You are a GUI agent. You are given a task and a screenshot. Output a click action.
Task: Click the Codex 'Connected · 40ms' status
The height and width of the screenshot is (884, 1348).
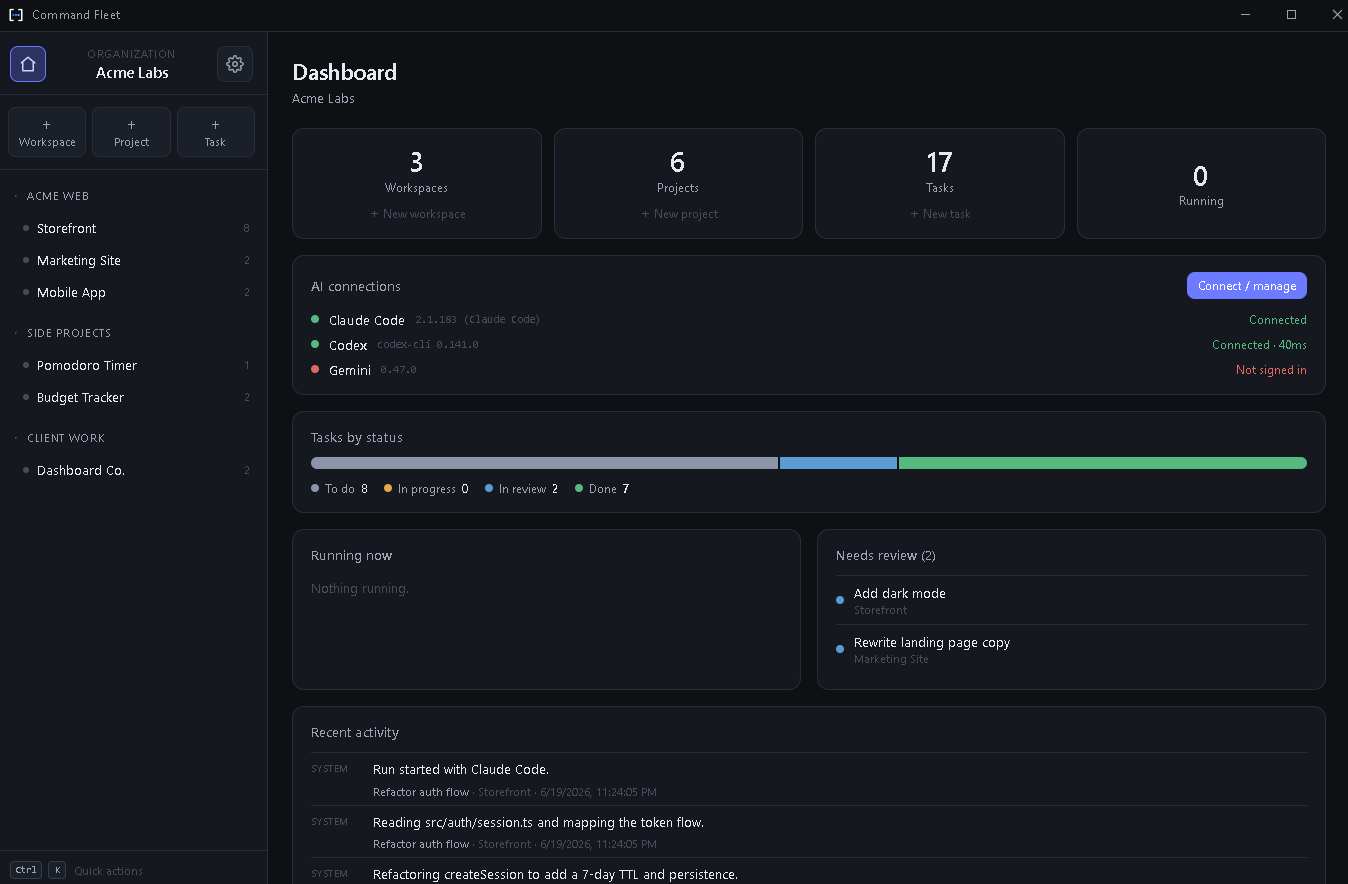[x=1259, y=345]
